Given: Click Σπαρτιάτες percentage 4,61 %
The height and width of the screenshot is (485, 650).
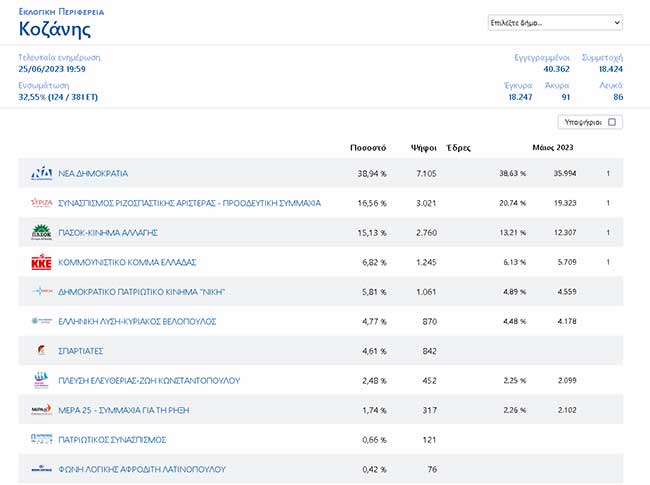Looking at the screenshot, I should click(374, 351).
